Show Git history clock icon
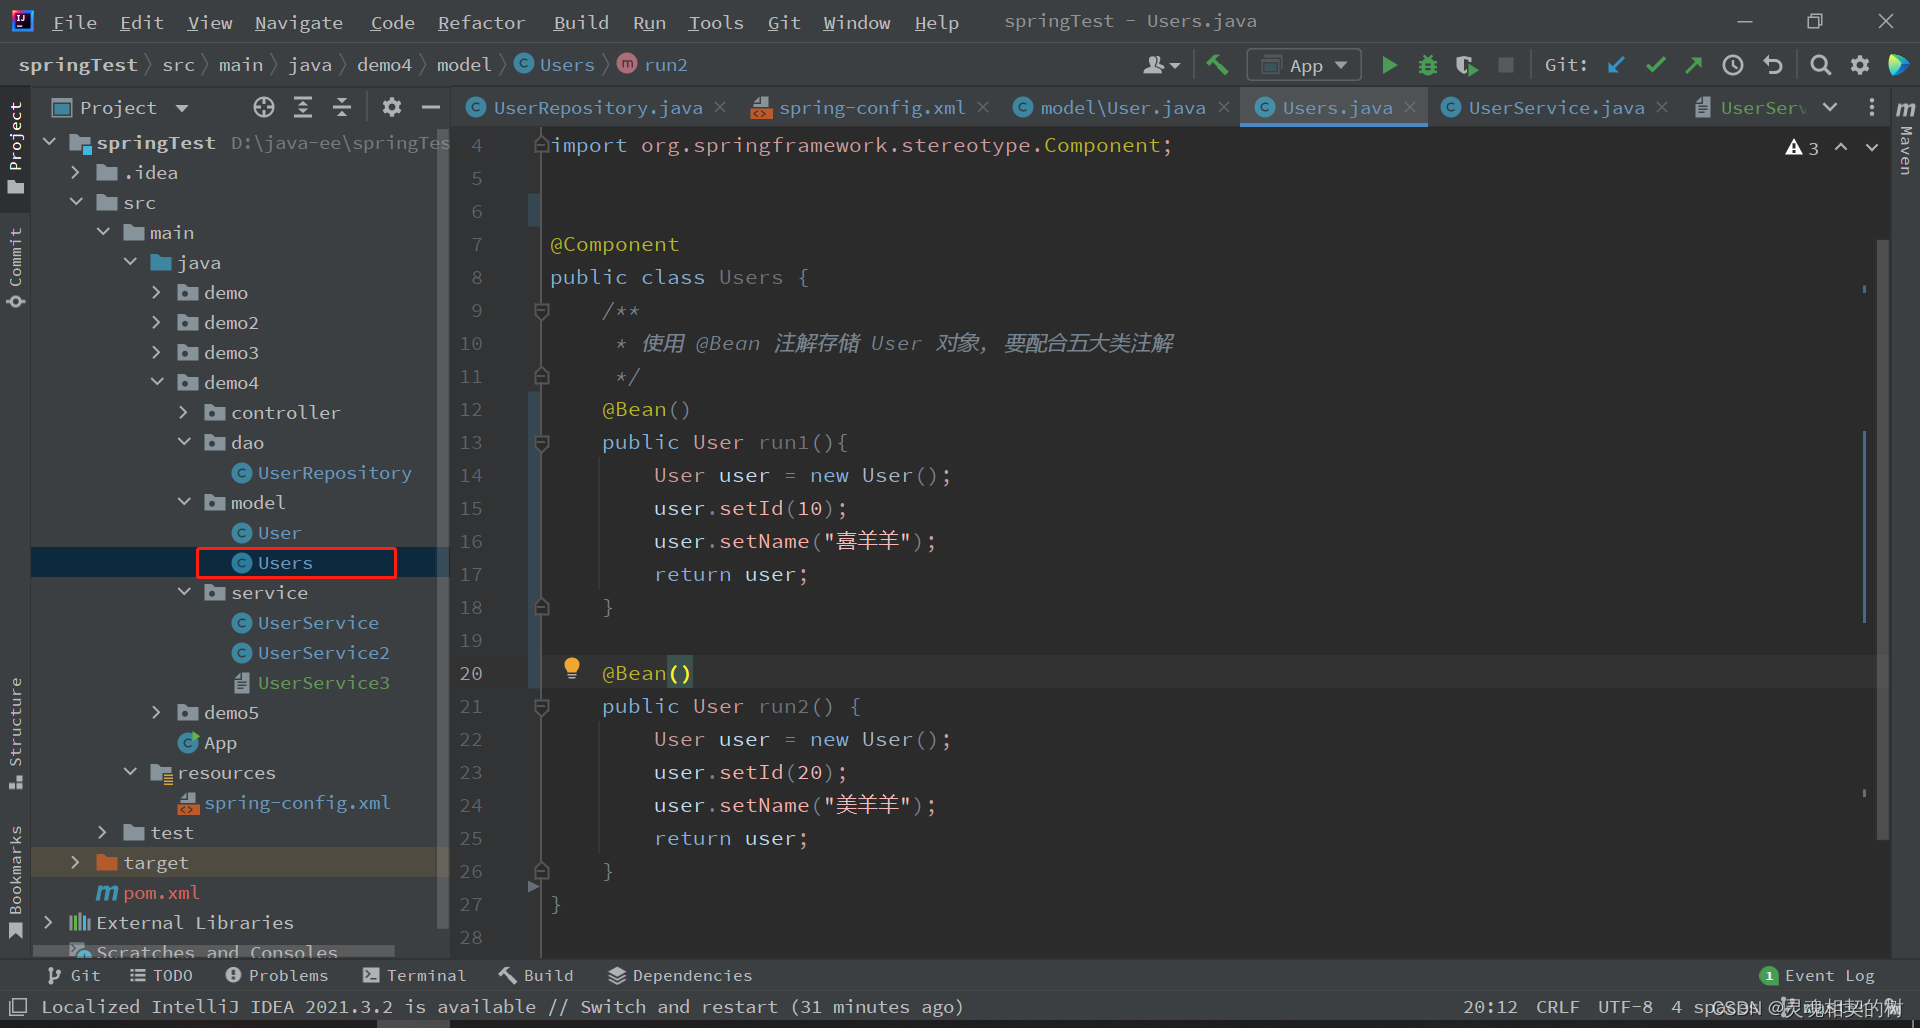 click(1733, 65)
